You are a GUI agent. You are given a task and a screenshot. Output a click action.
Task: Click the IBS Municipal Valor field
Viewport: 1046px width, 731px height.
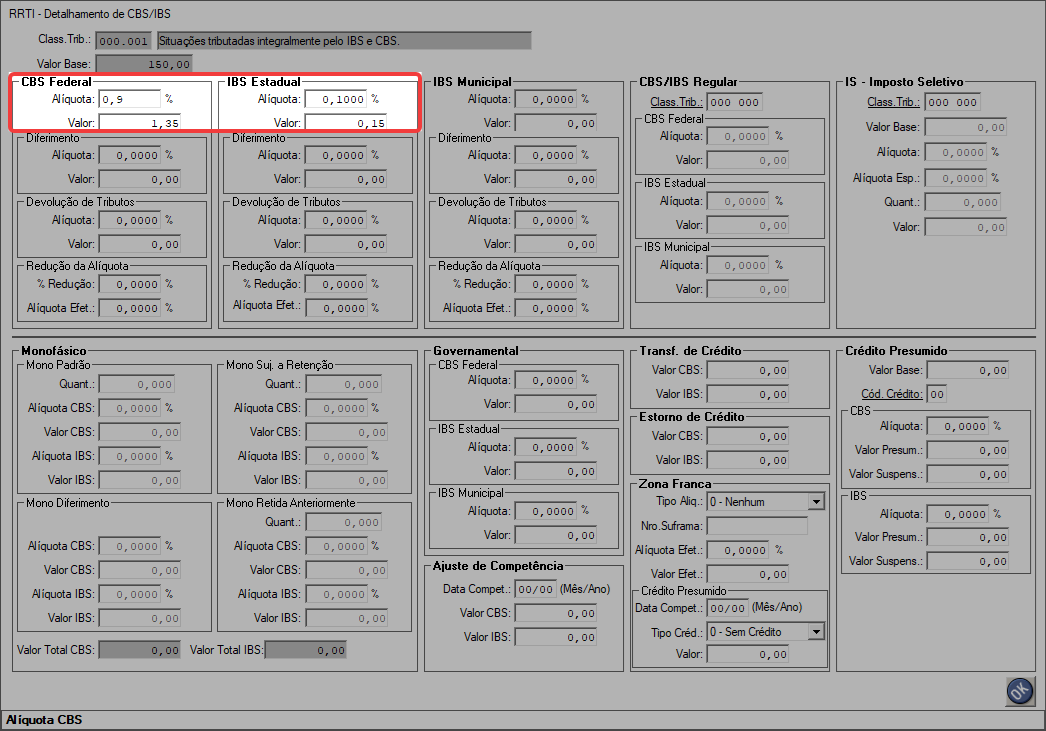556,123
